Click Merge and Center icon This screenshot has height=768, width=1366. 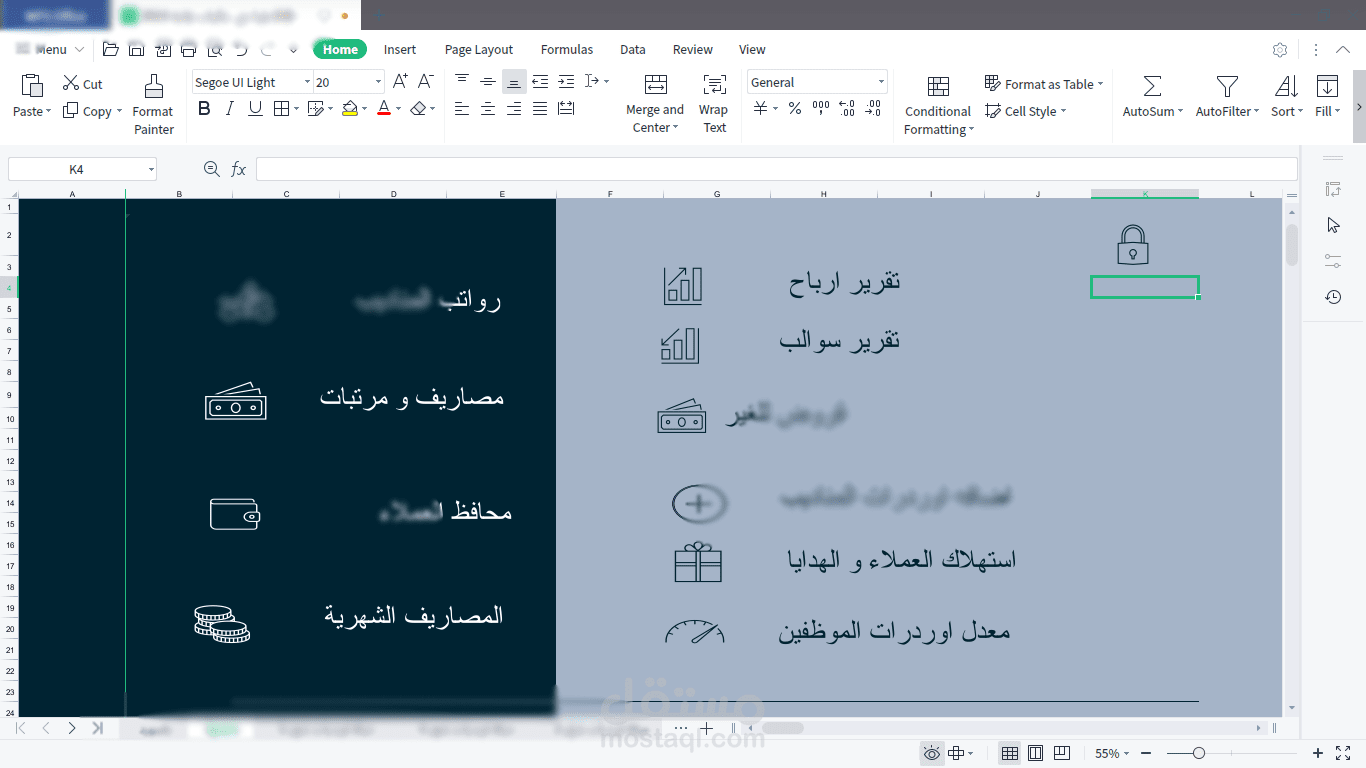pyautogui.click(x=656, y=84)
